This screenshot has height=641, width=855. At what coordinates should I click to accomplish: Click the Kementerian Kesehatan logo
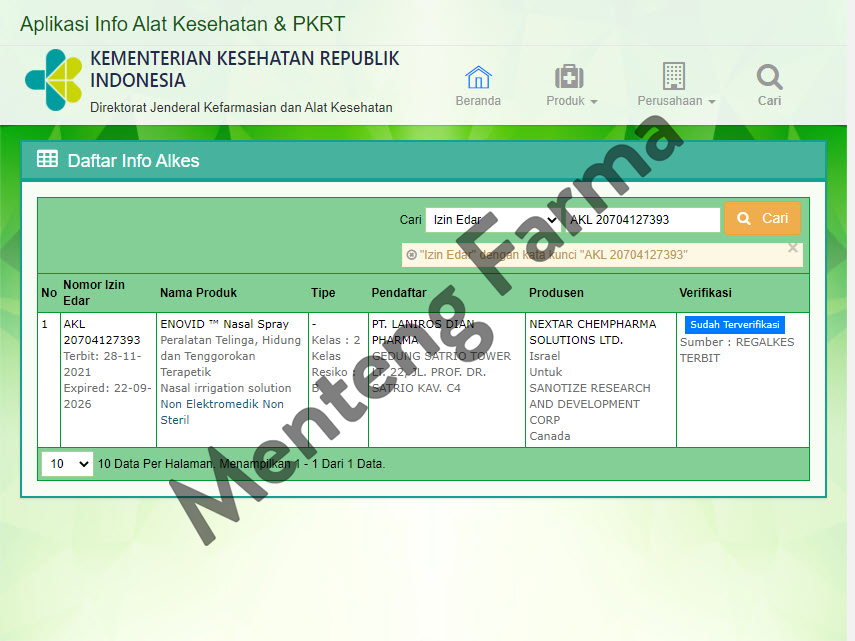pyautogui.click(x=53, y=80)
